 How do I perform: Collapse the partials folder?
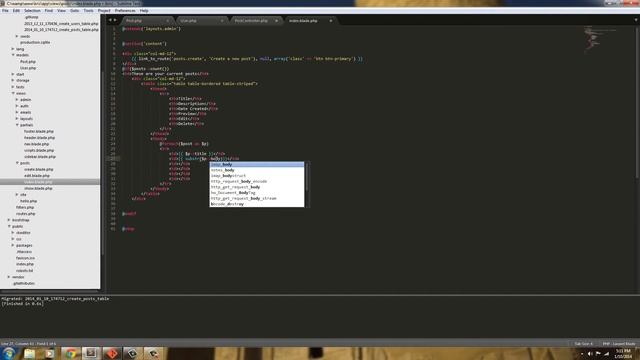pyautogui.click(x=17, y=125)
